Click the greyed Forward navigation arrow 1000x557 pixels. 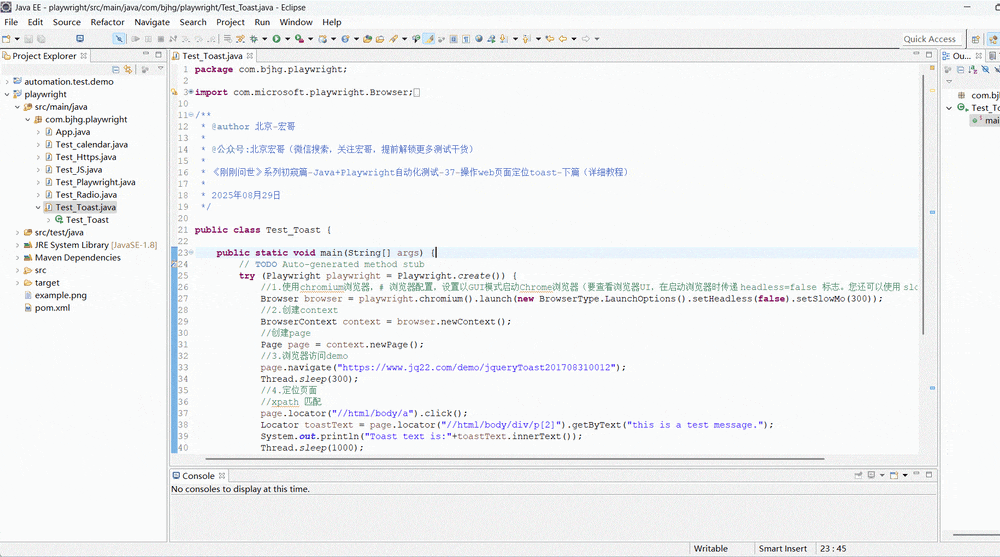[585, 39]
